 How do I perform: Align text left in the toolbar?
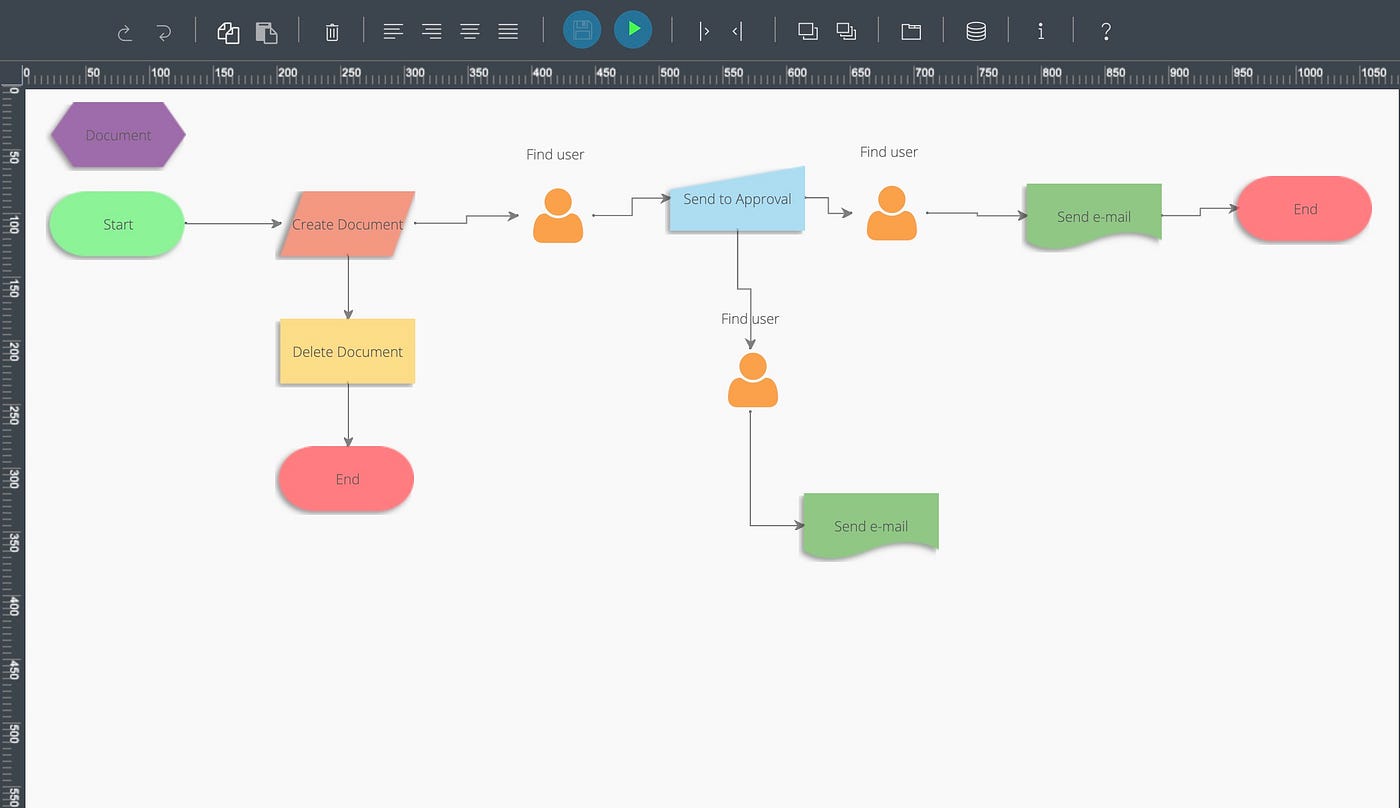(x=393, y=31)
